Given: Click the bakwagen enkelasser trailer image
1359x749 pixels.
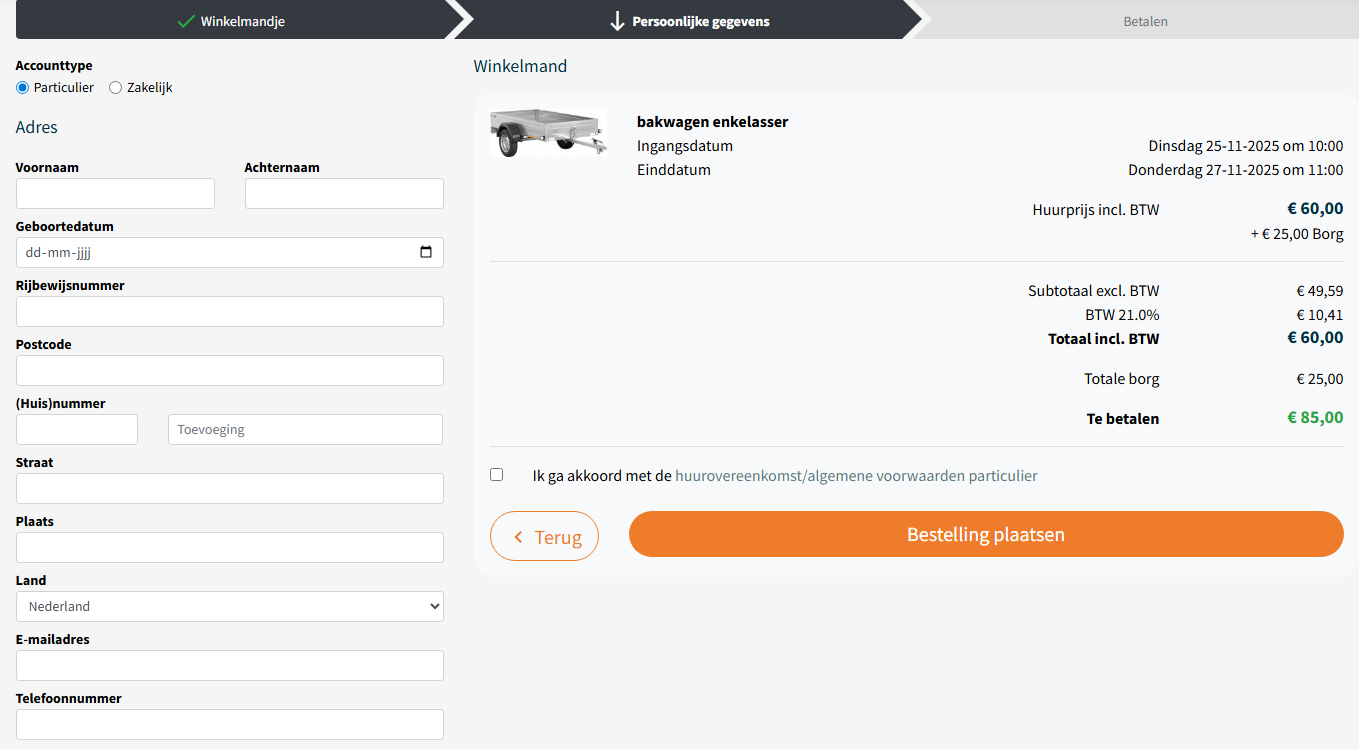Looking at the screenshot, I should click(x=548, y=133).
